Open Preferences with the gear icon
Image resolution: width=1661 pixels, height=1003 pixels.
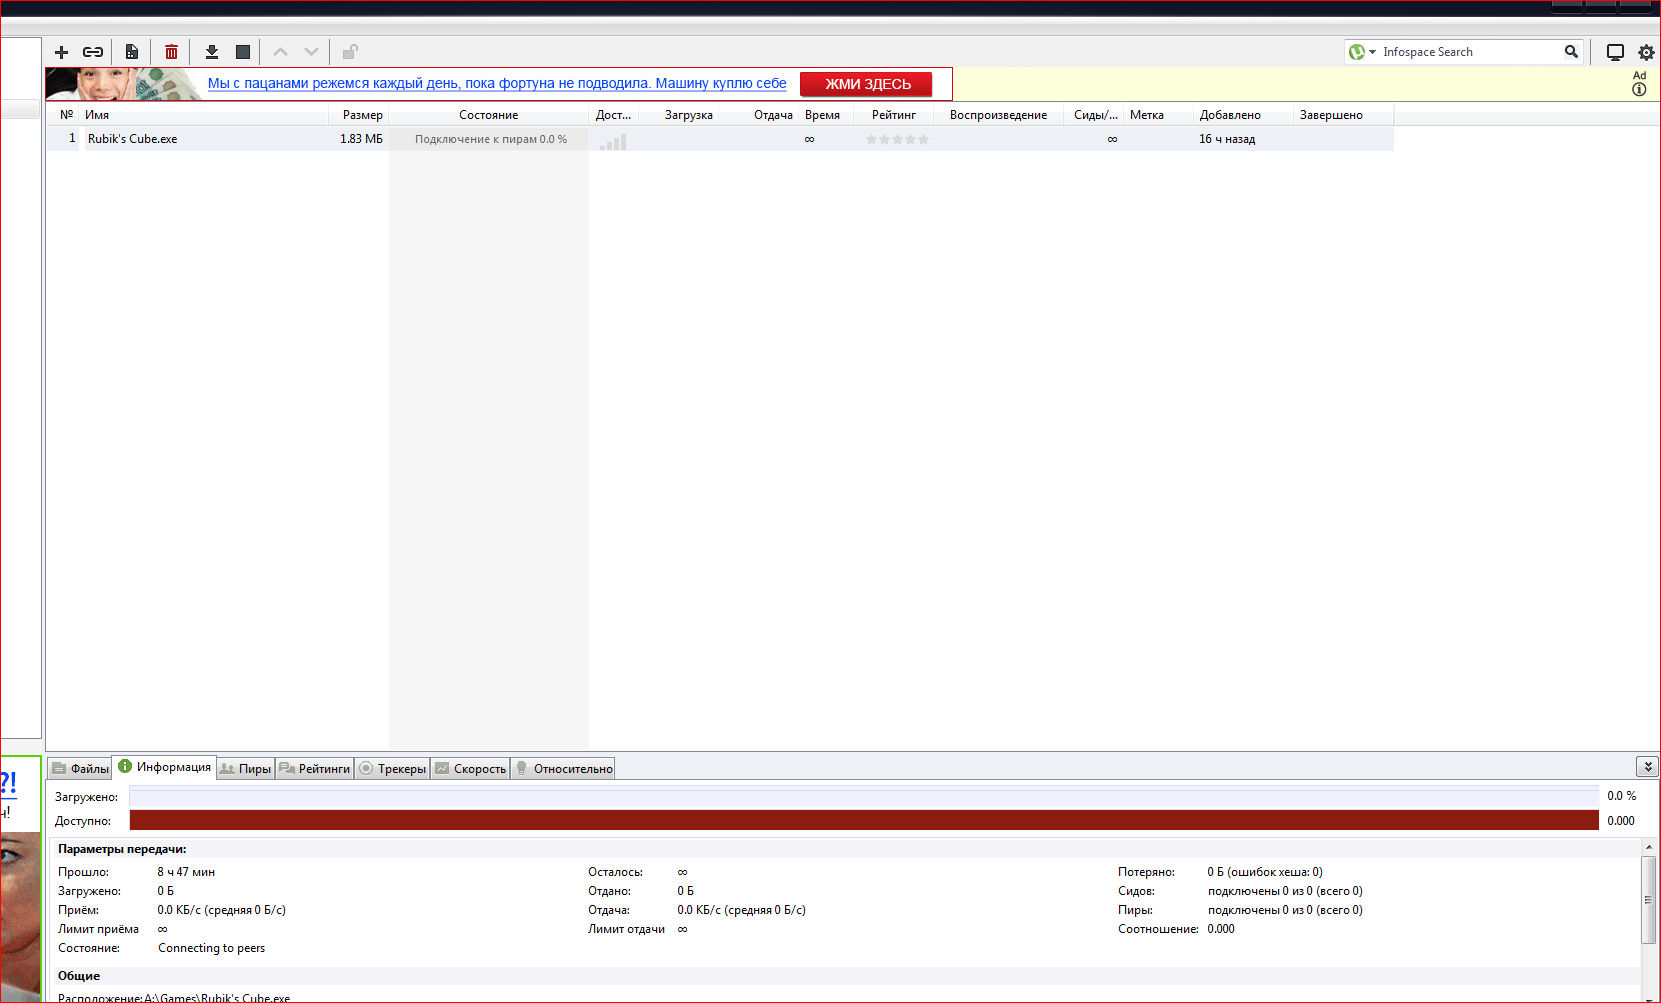coord(1646,52)
